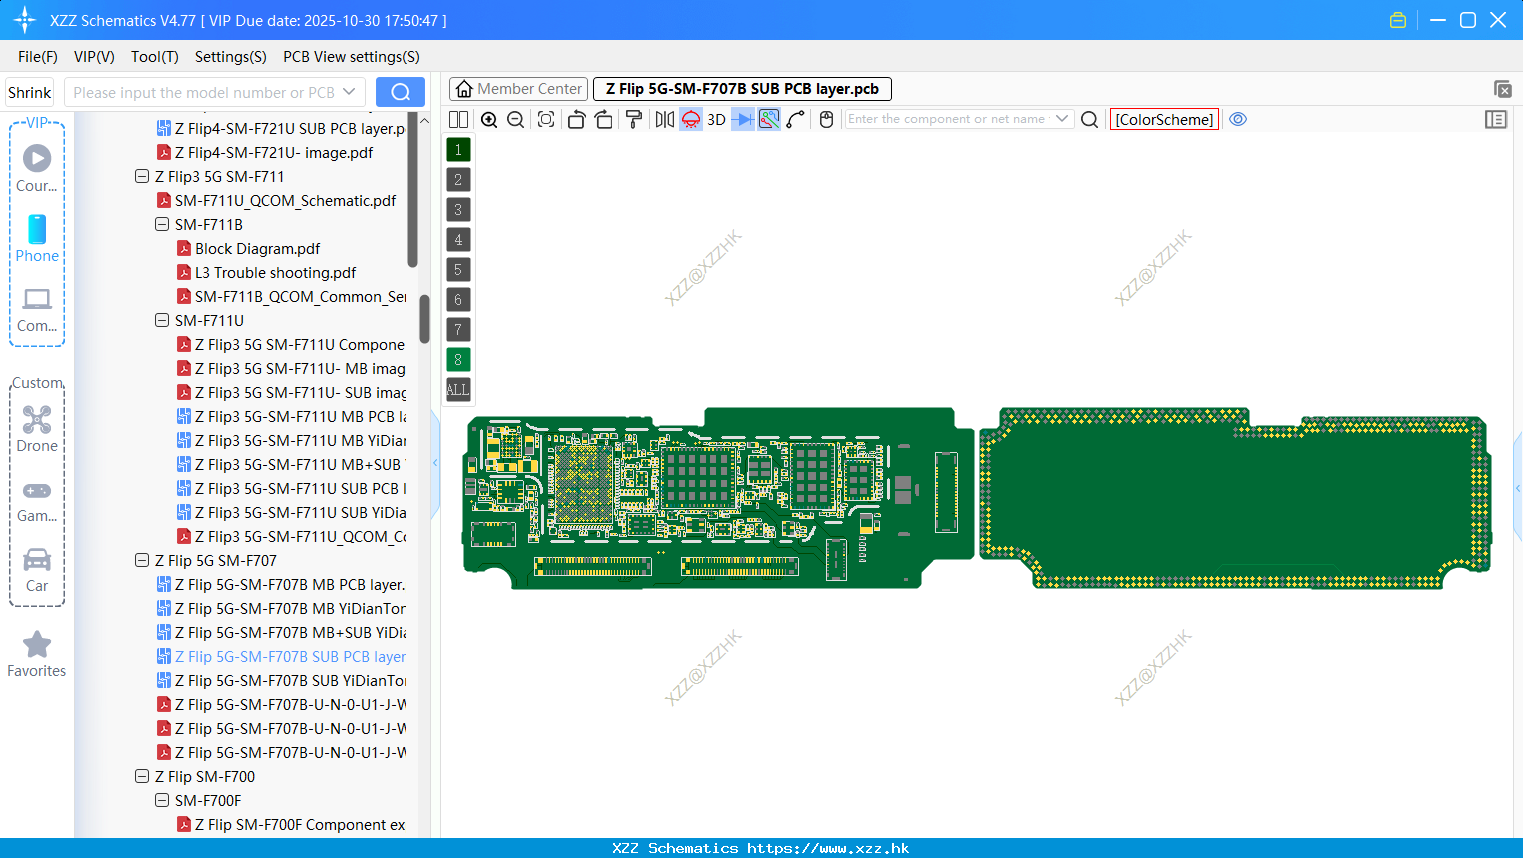Toggle net visibility with the eye icon
The height and width of the screenshot is (858, 1523).
click(x=1238, y=119)
